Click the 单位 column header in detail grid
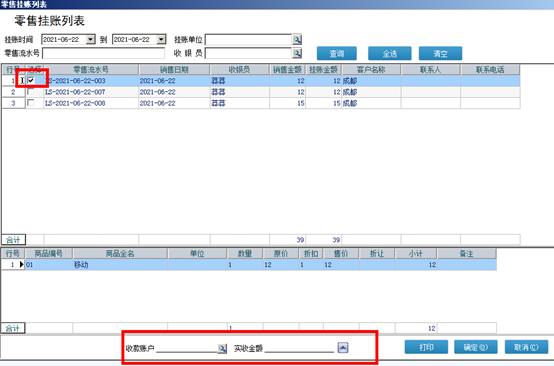Image resolution: width=554 pixels, height=366 pixels. click(x=197, y=253)
